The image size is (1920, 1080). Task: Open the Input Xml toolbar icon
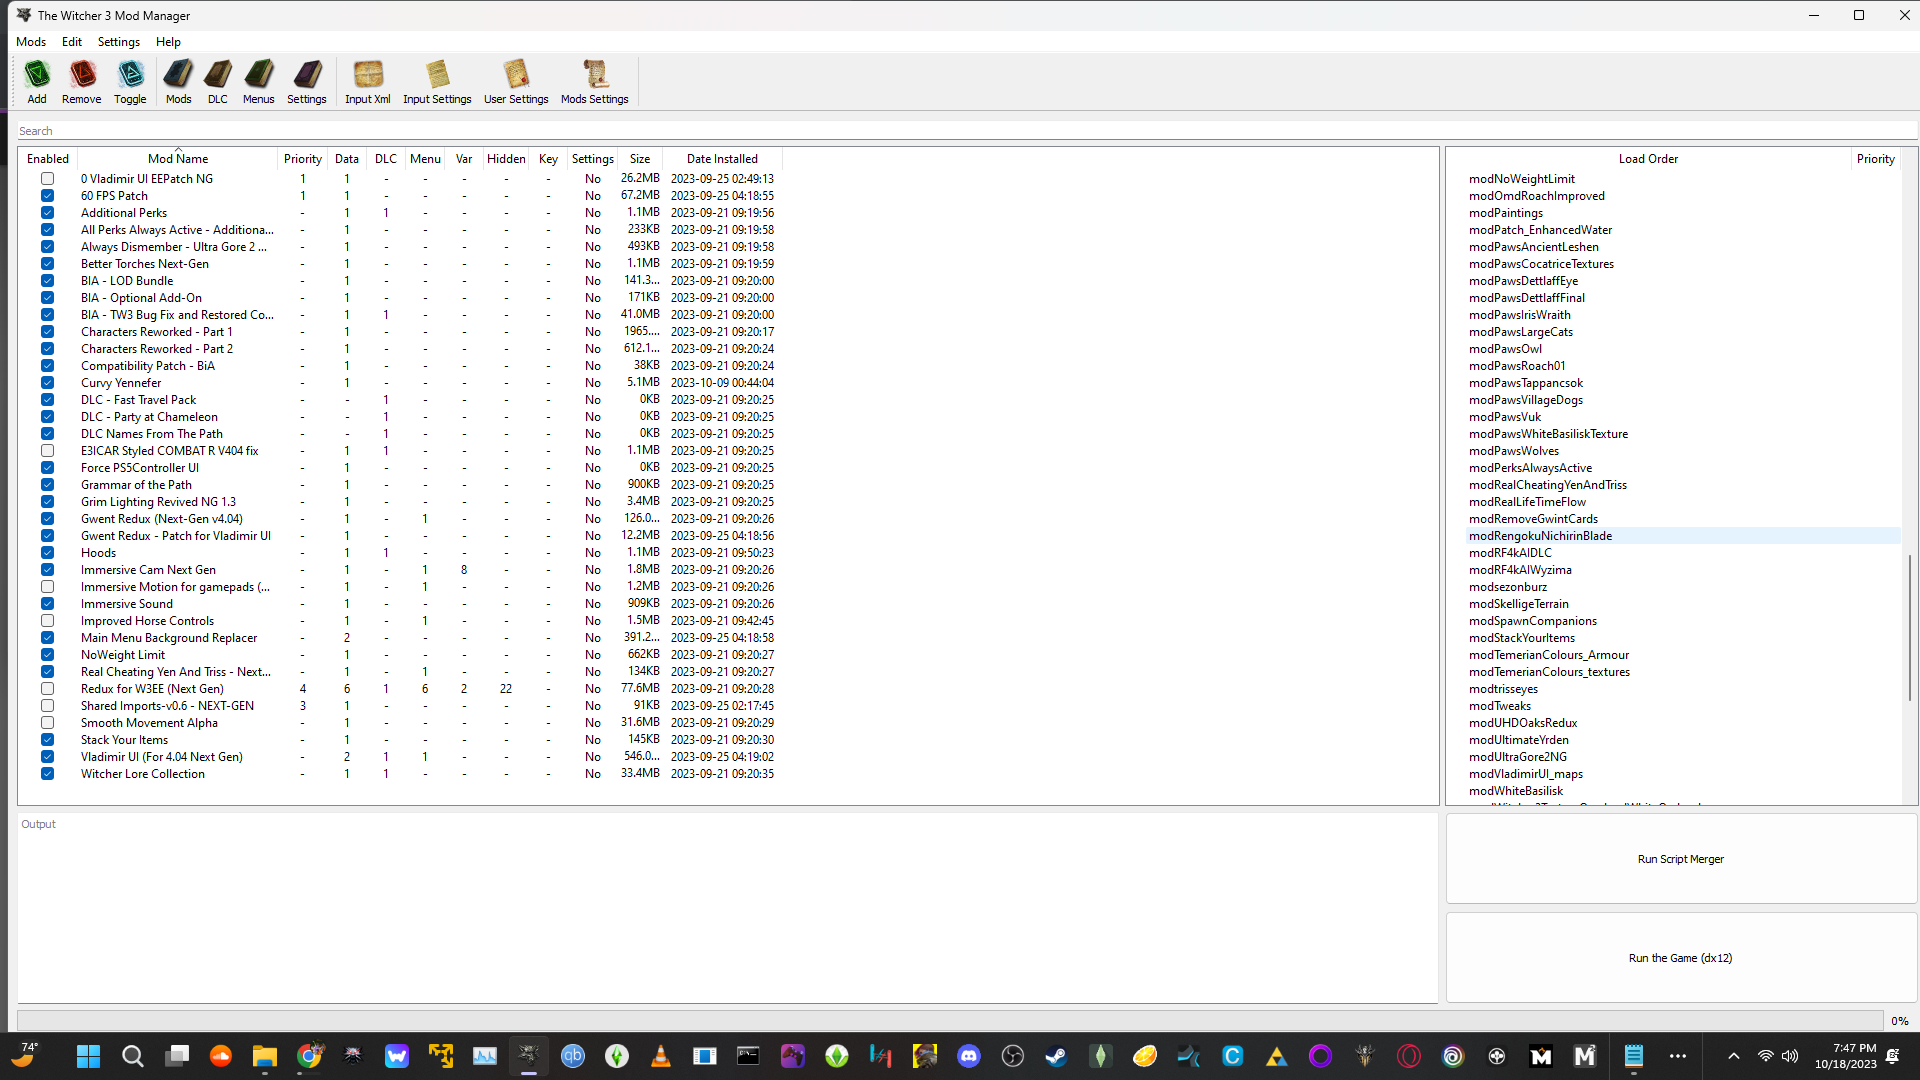368,82
